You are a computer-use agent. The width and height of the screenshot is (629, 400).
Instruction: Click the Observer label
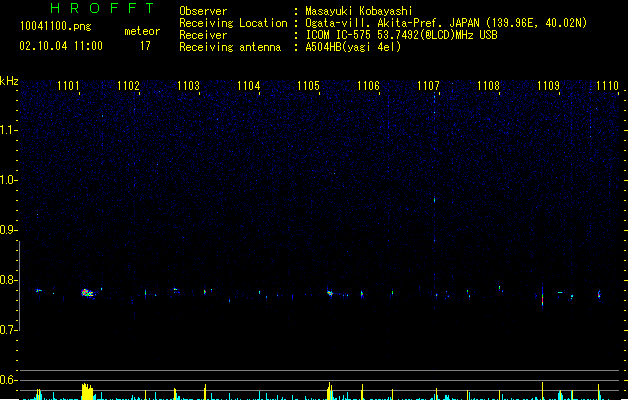coord(203,11)
